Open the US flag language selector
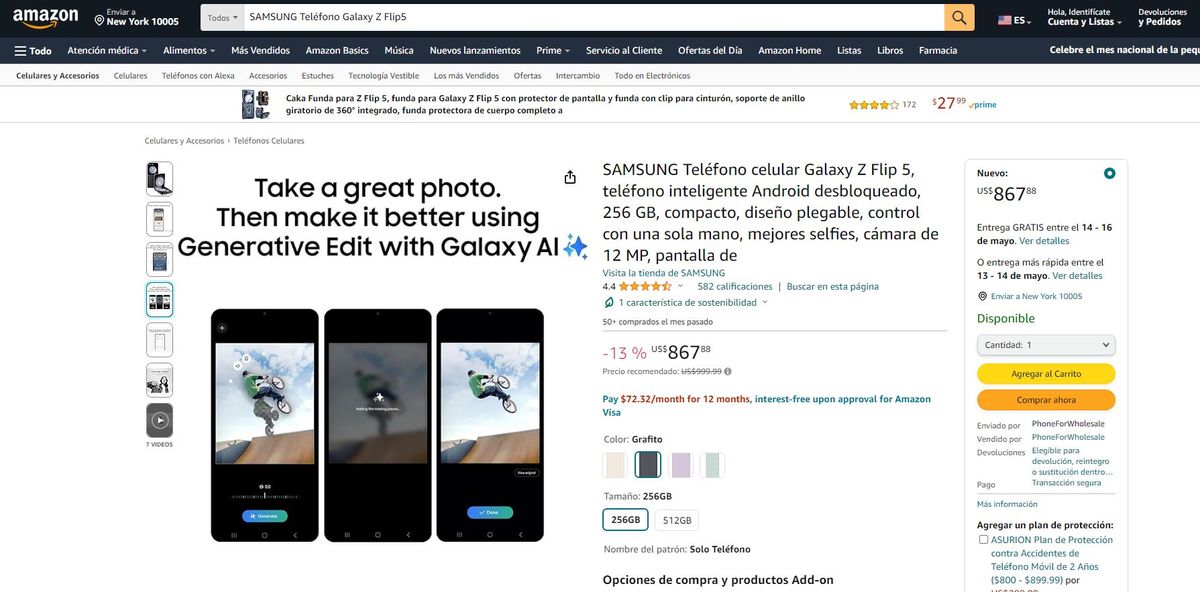This screenshot has width=1200, height=592. (1011, 20)
